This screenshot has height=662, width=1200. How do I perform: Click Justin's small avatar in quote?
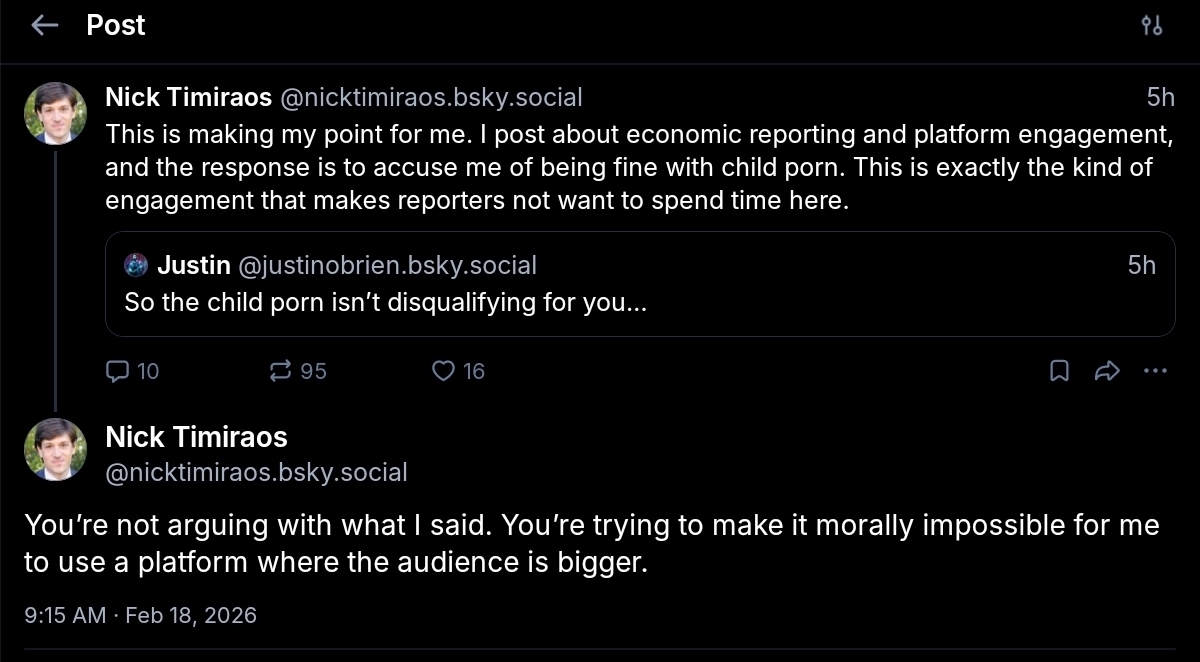(x=136, y=265)
